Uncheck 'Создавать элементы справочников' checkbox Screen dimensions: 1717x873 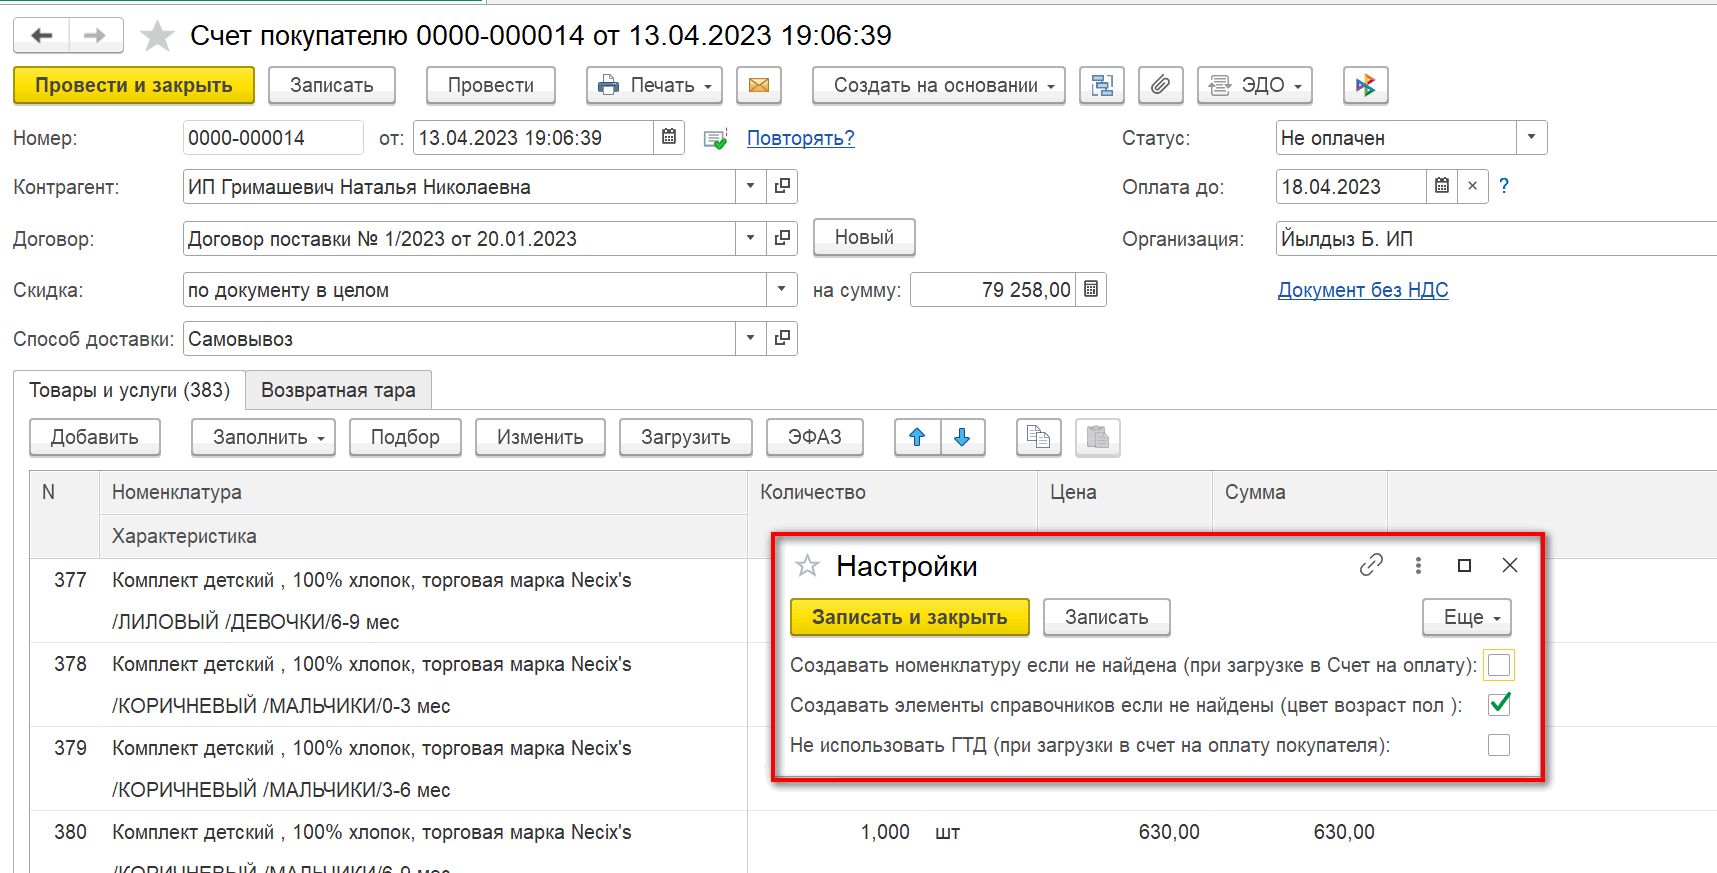pos(1498,705)
